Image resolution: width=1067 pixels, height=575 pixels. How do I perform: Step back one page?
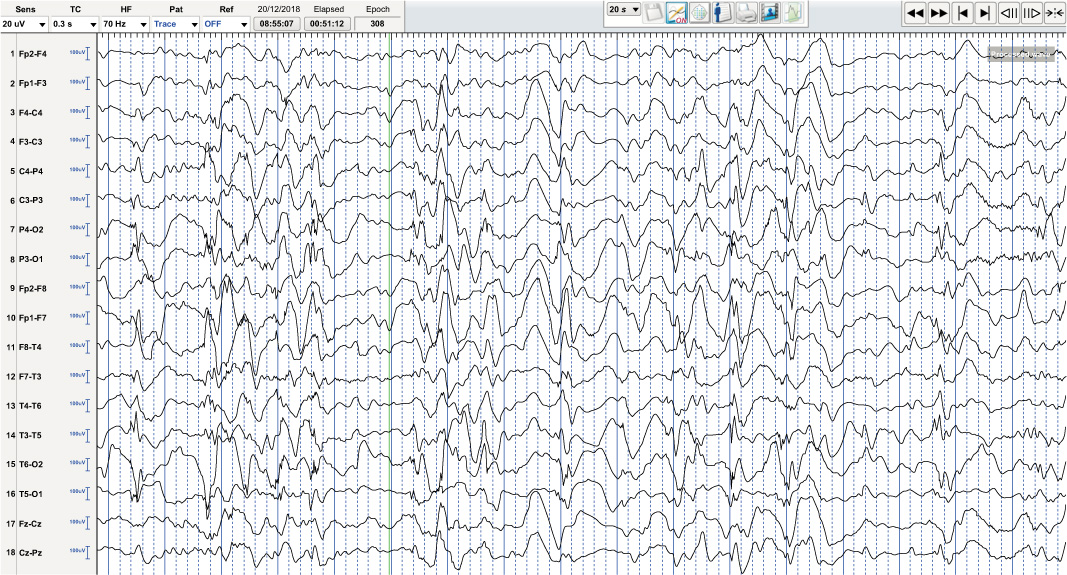1008,13
